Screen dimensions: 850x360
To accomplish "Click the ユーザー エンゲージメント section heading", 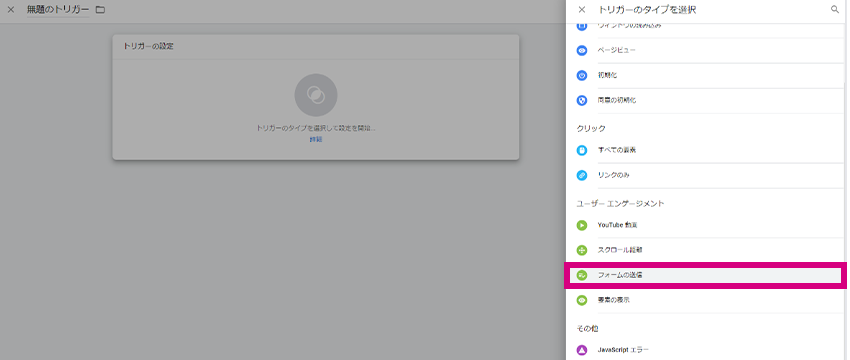I will 620,203.
